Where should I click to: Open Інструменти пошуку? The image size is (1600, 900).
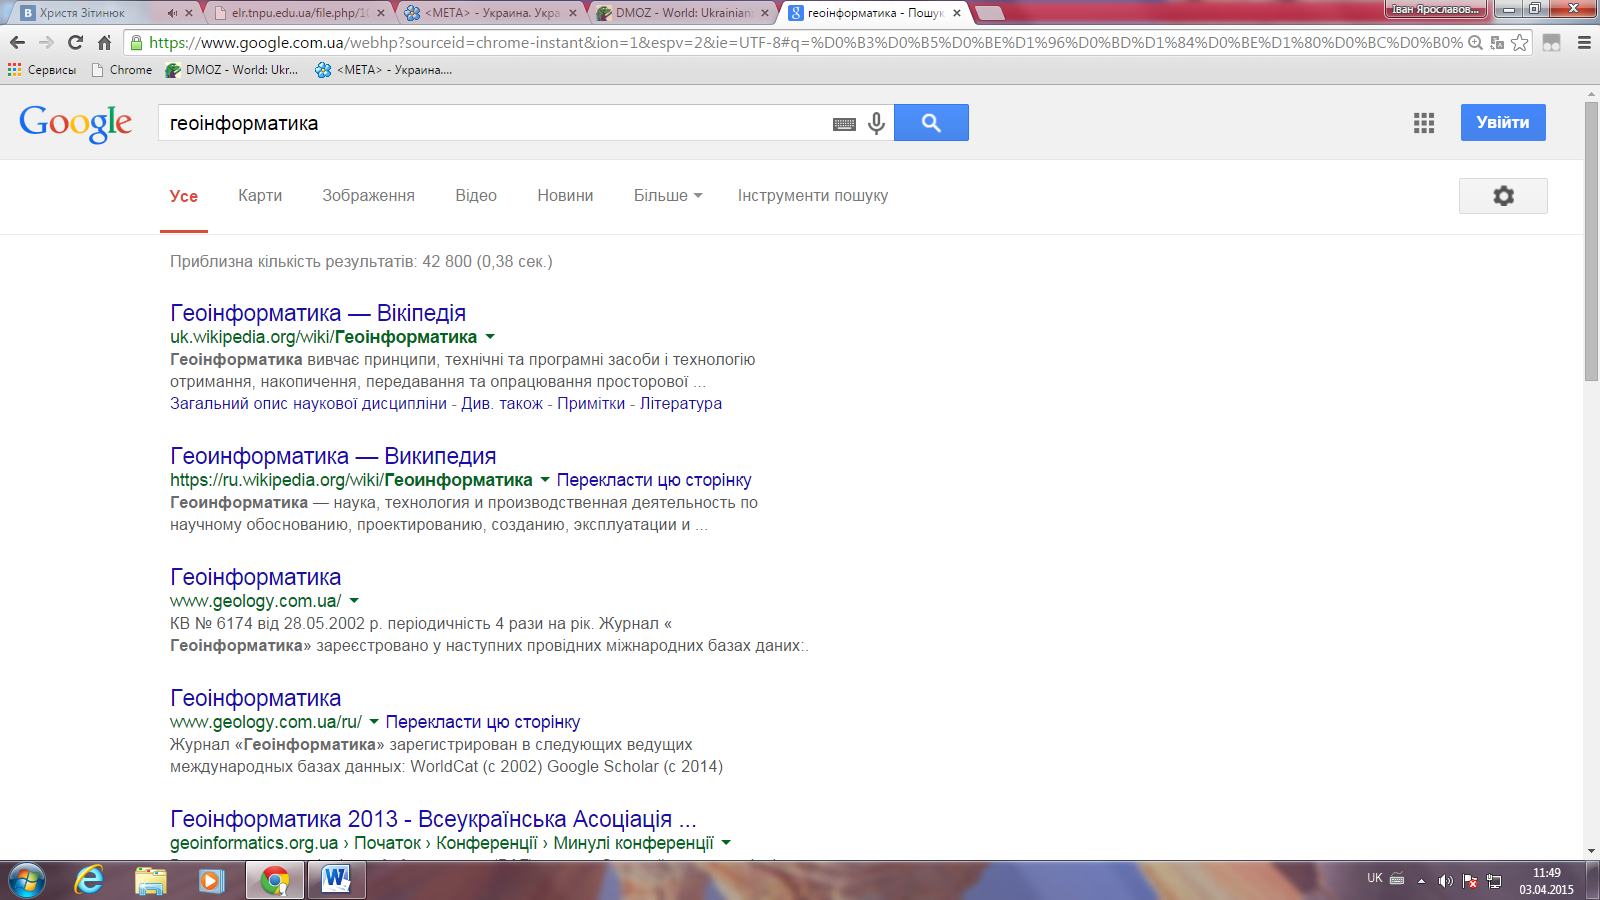point(813,196)
